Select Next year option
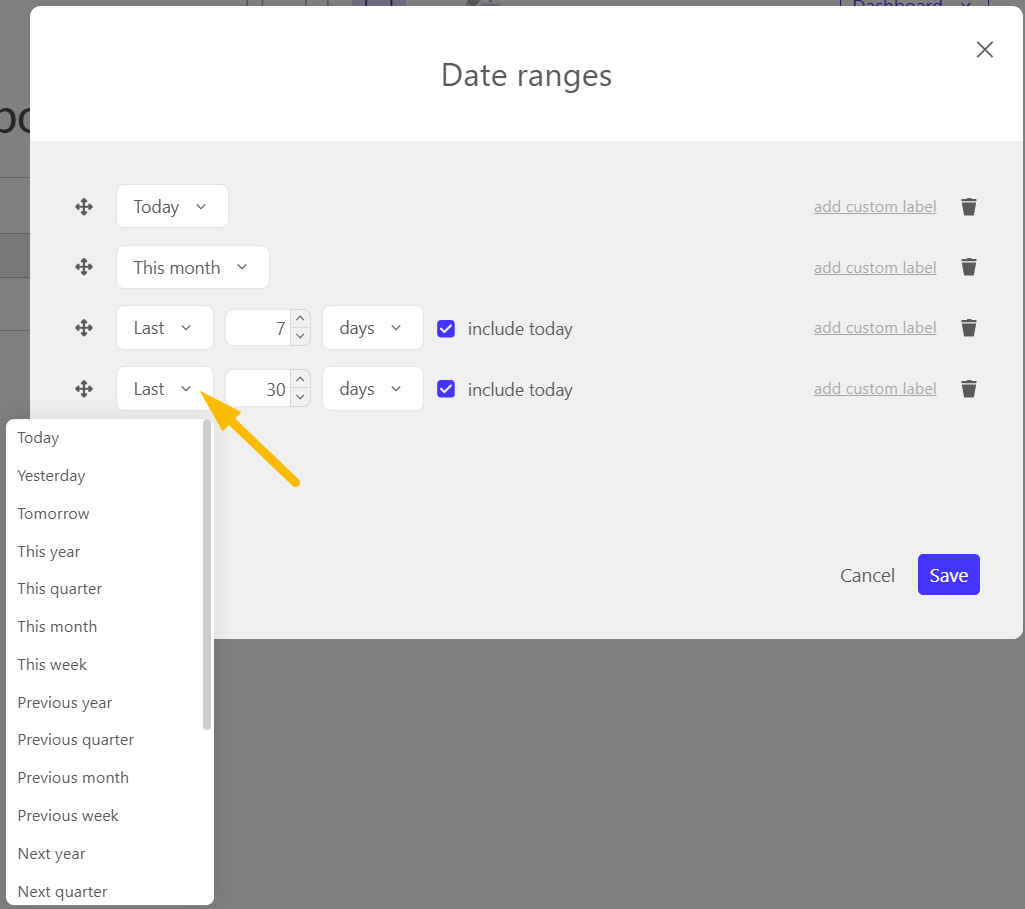The width and height of the screenshot is (1025, 909). point(105,853)
